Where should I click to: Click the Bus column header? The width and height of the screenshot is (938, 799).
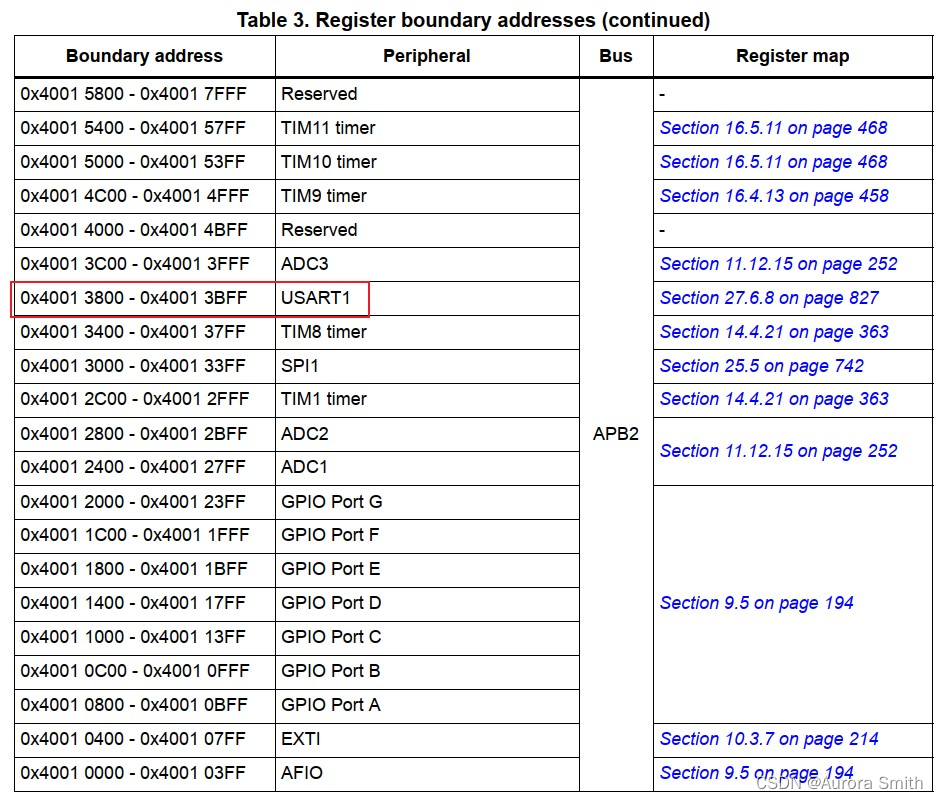(x=616, y=56)
